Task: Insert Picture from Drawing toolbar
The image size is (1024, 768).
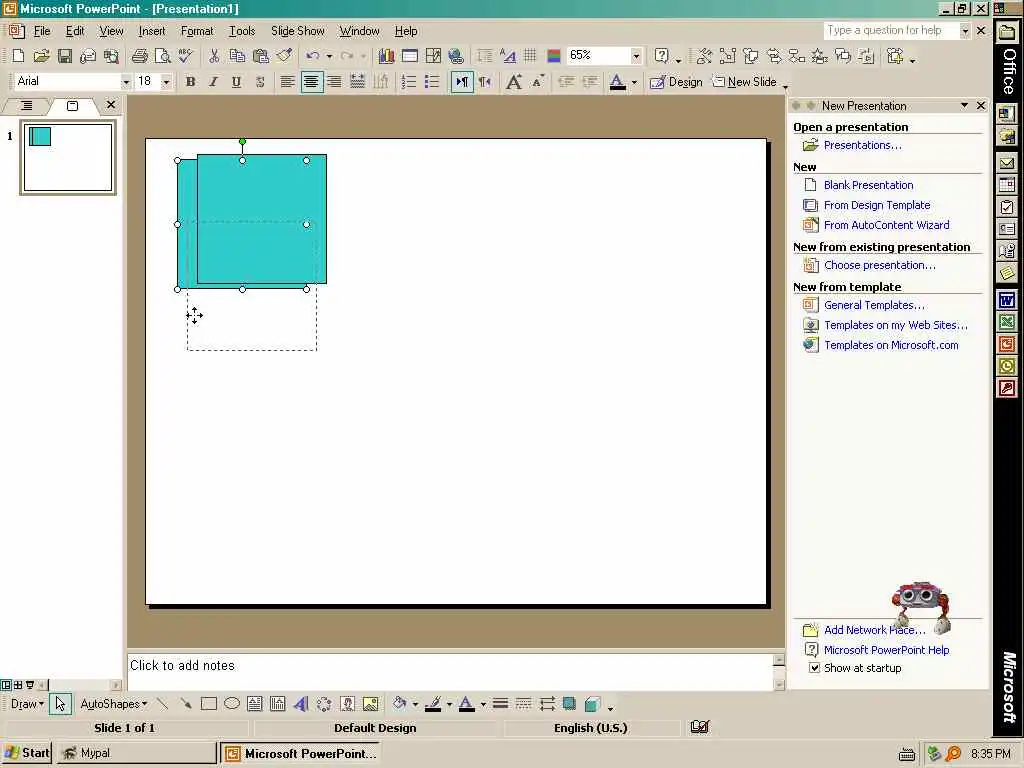Action: [x=370, y=704]
